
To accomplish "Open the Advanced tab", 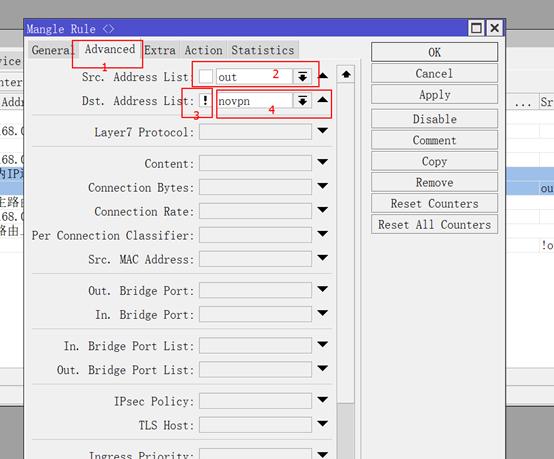I will tap(110, 49).
